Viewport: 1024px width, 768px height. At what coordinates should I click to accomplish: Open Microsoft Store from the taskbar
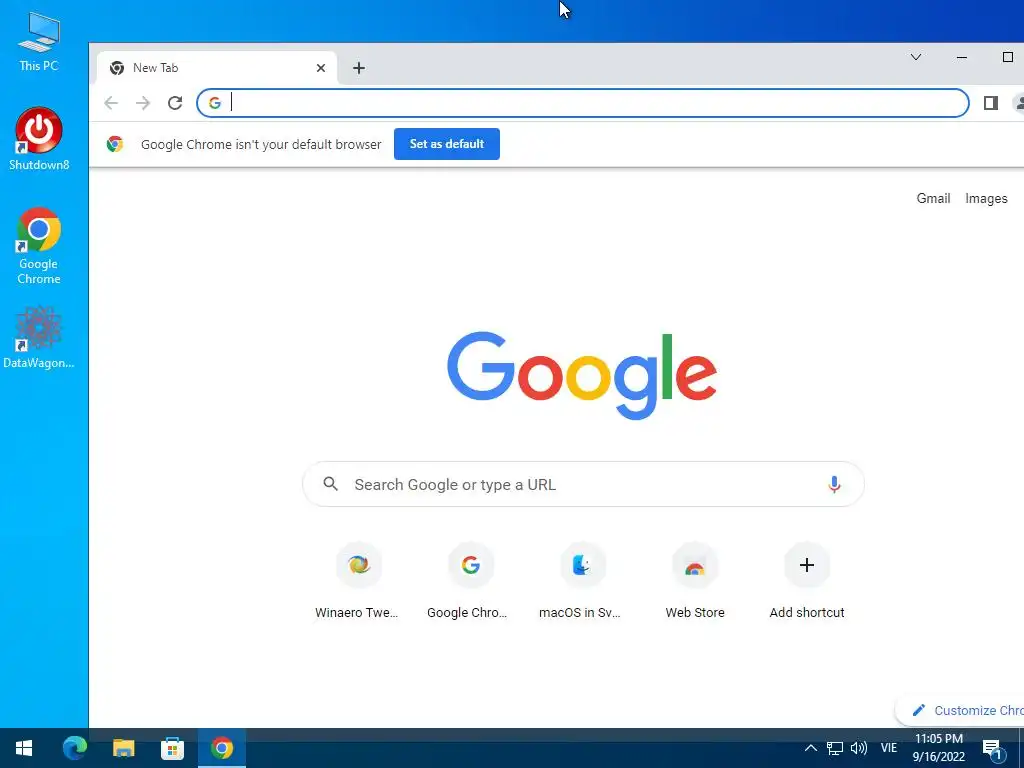pyautogui.click(x=172, y=748)
